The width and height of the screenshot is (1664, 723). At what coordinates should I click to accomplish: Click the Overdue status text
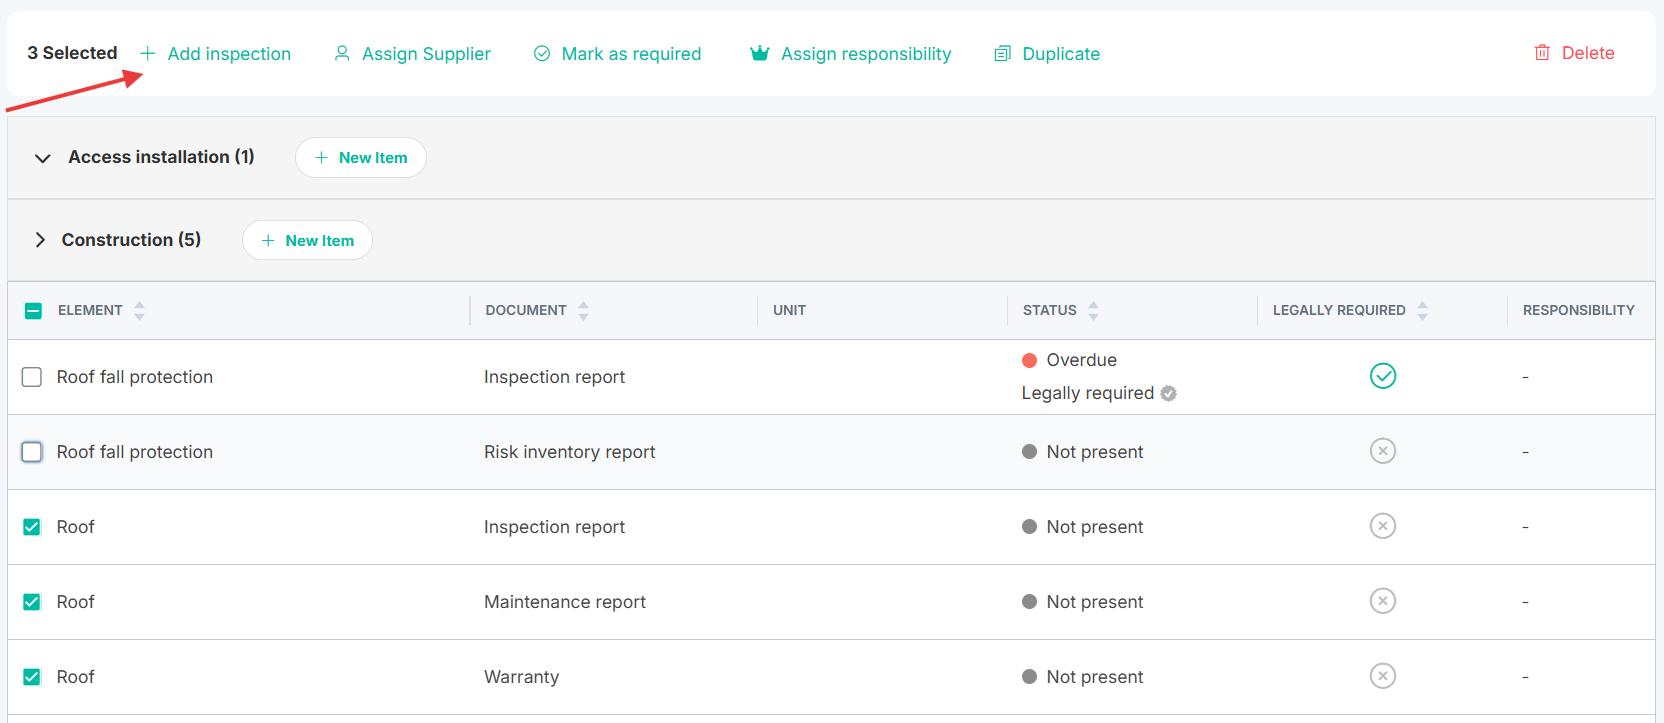coord(1082,360)
